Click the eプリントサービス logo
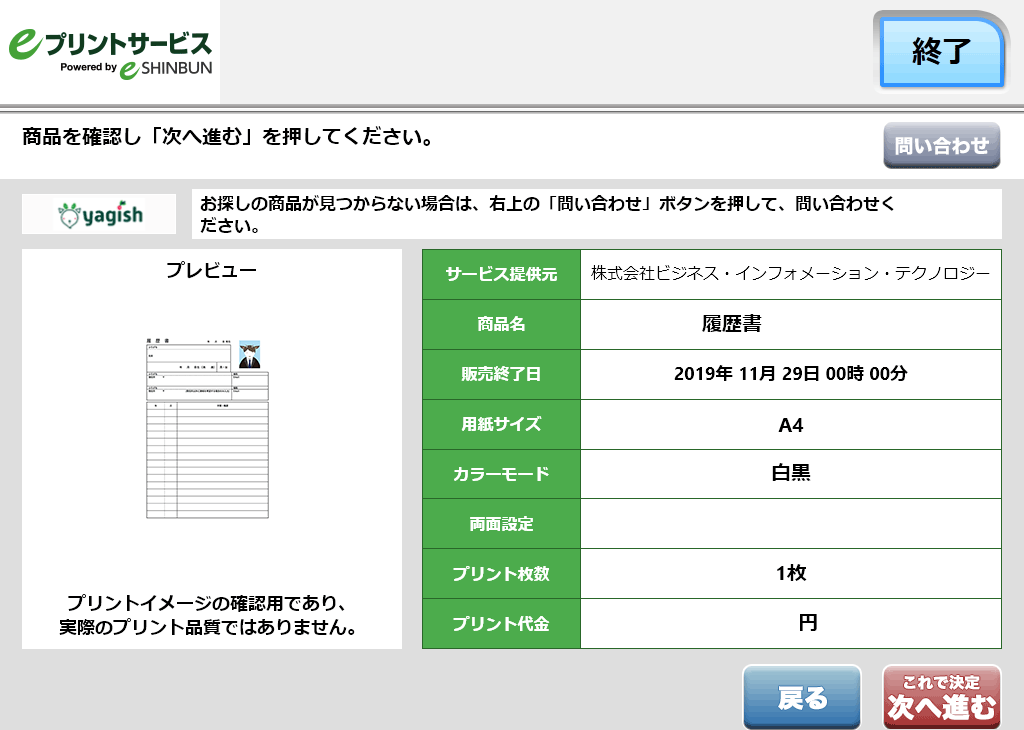The width and height of the screenshot is (1024, 730). pos(110,52)
